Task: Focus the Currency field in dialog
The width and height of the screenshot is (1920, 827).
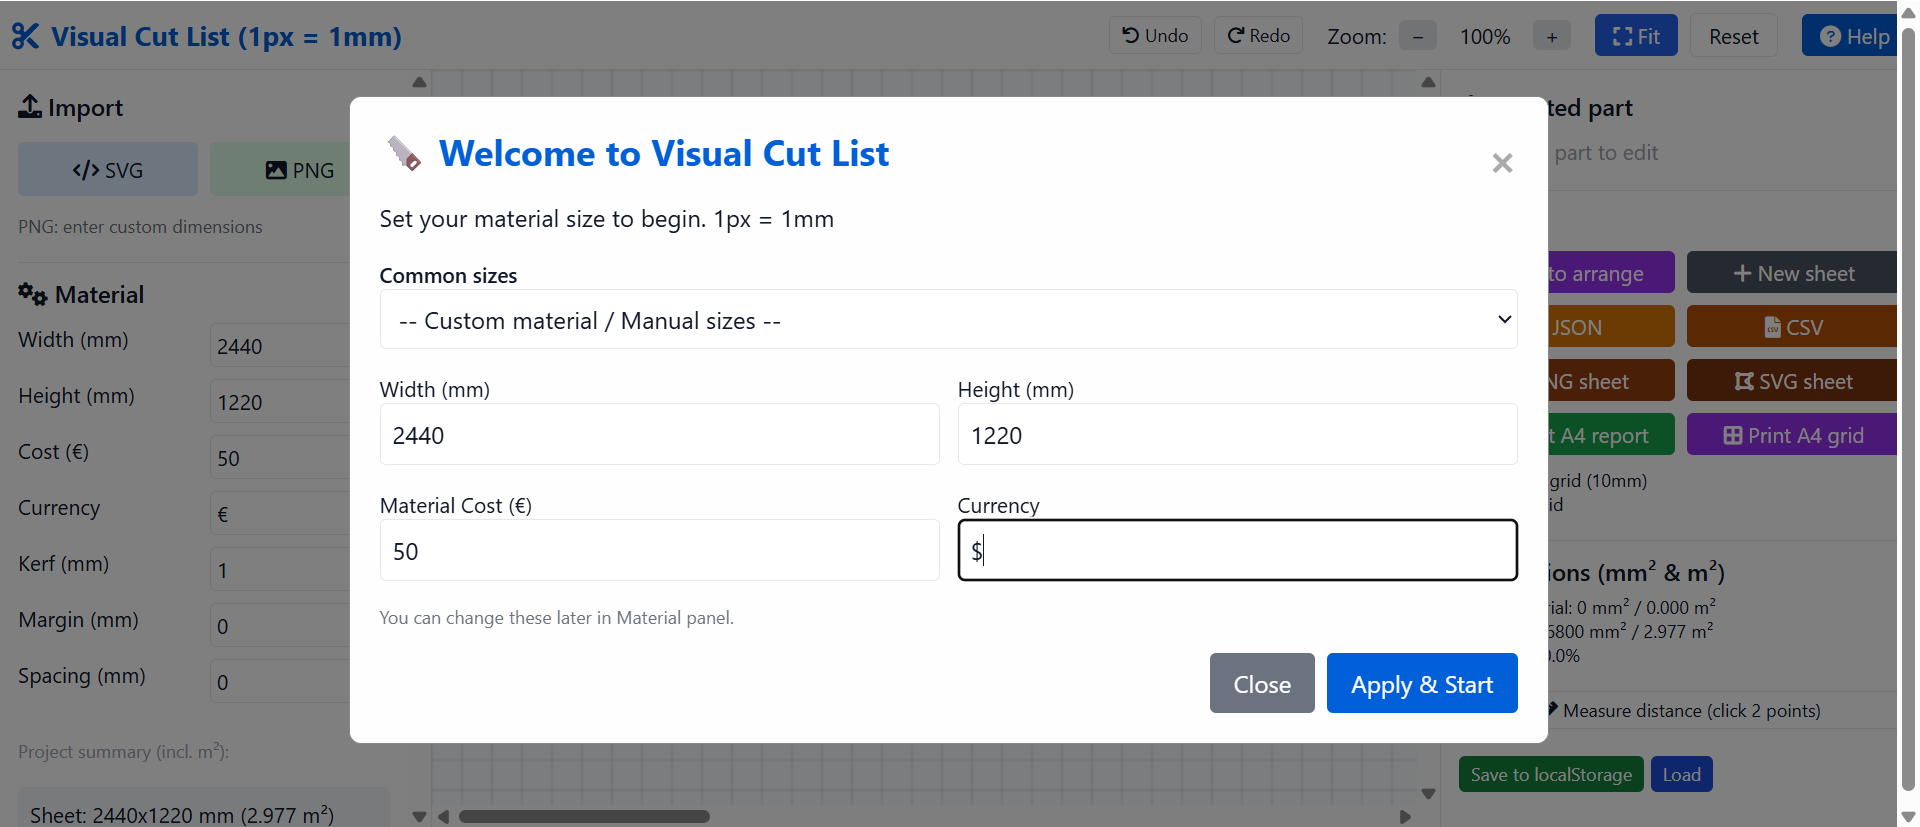Action: click(1237, 551)
